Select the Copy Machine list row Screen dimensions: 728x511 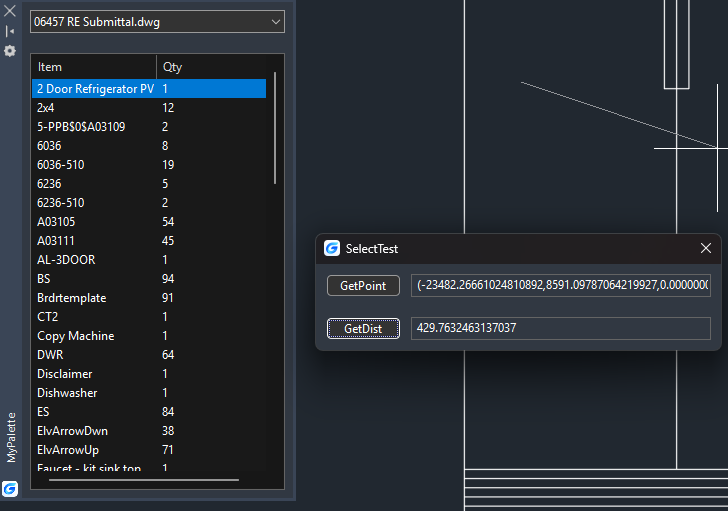149,336
